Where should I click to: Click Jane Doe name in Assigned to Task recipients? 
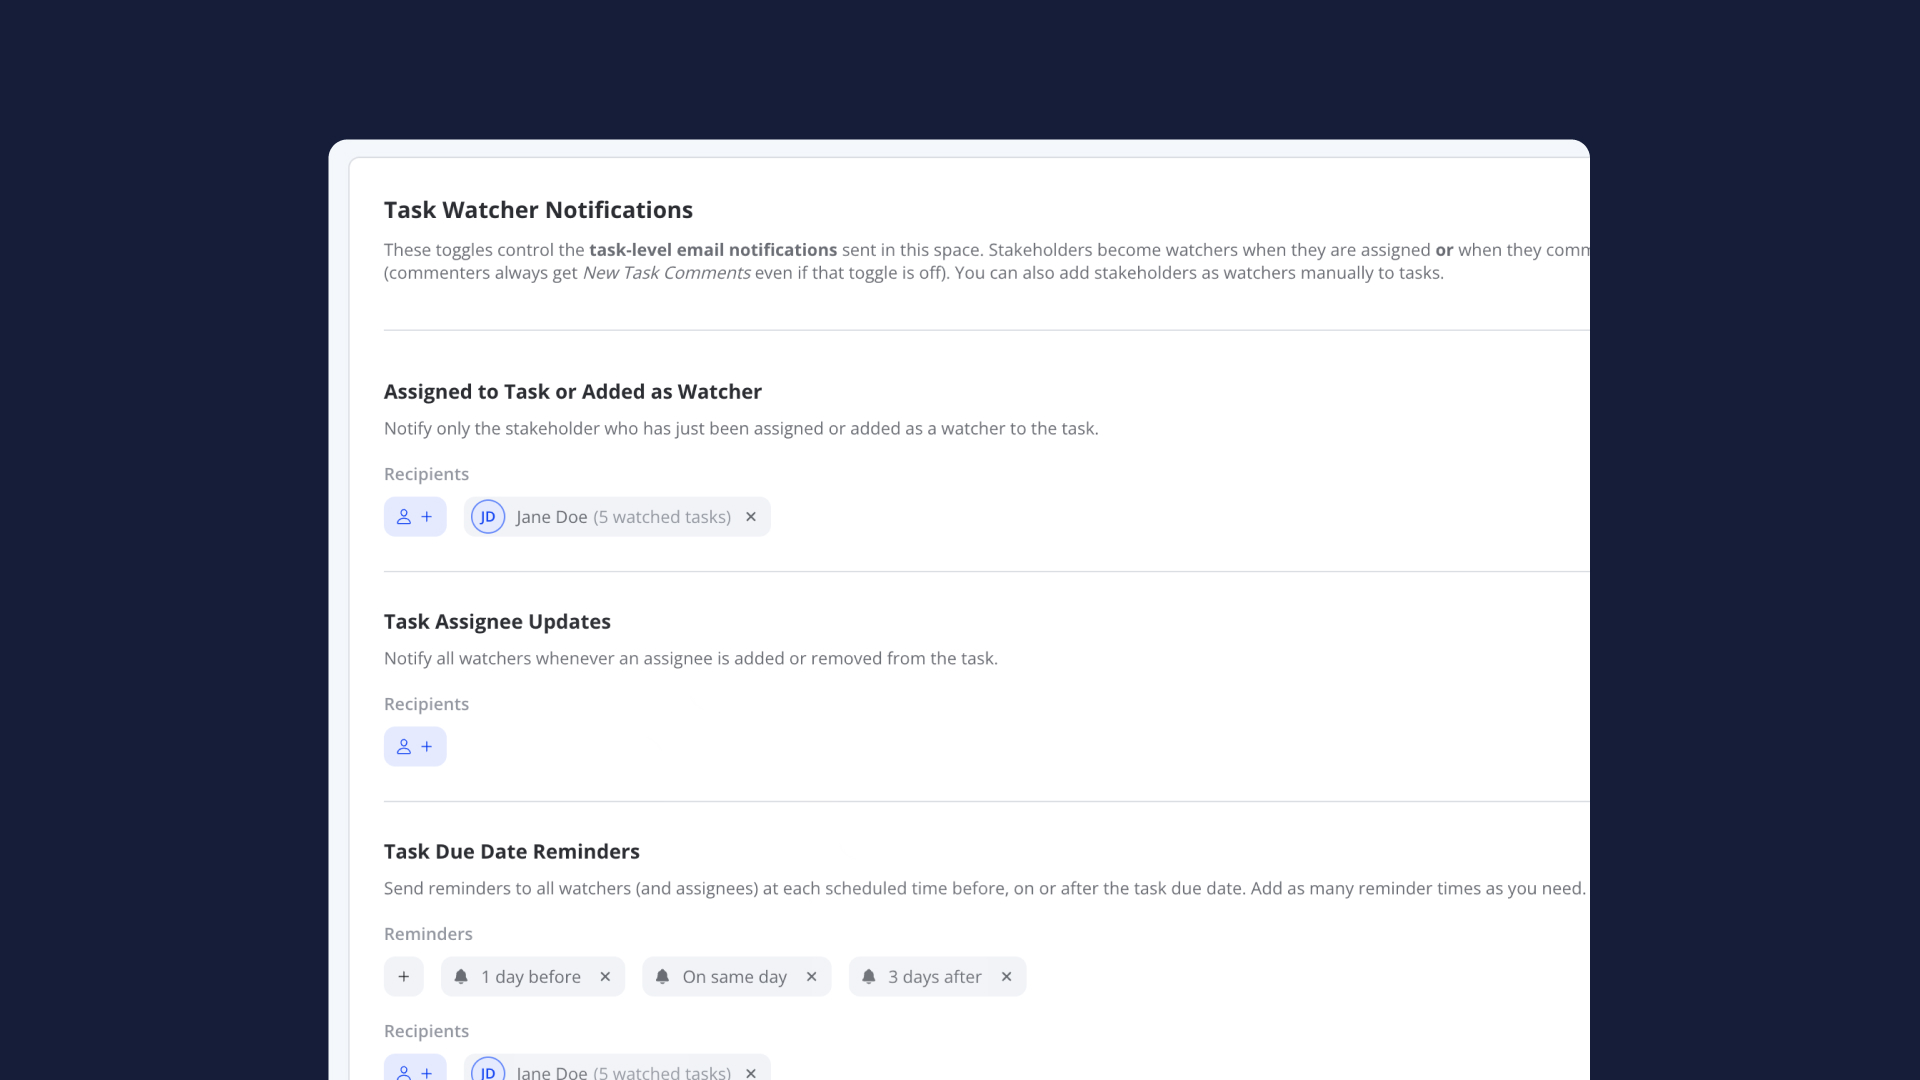pyautogui.click(x=552, y=517)
